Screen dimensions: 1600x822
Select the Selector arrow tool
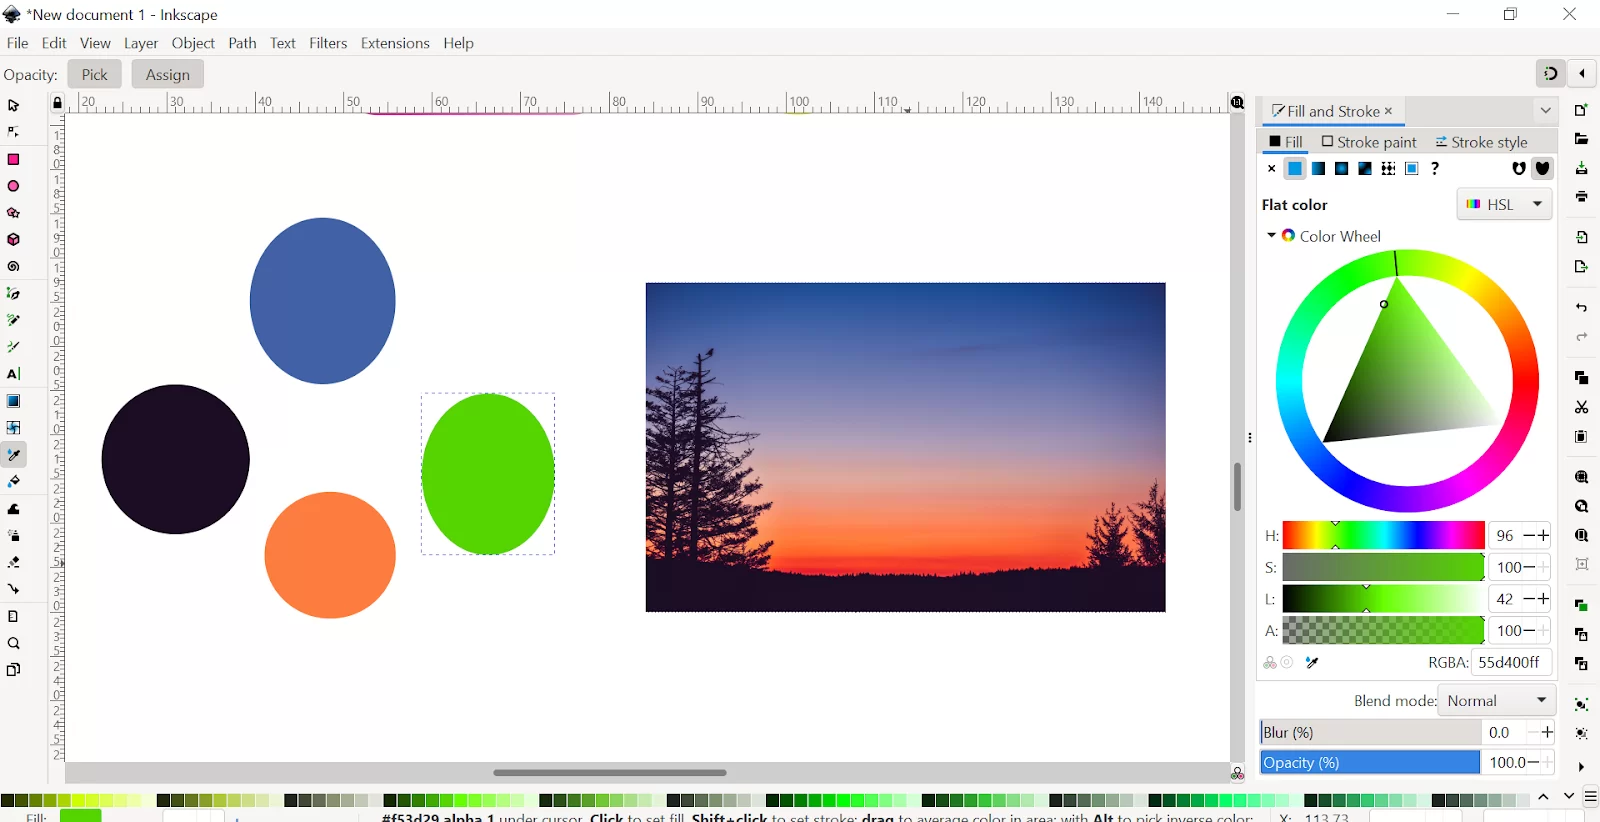[x=14, y=105]
